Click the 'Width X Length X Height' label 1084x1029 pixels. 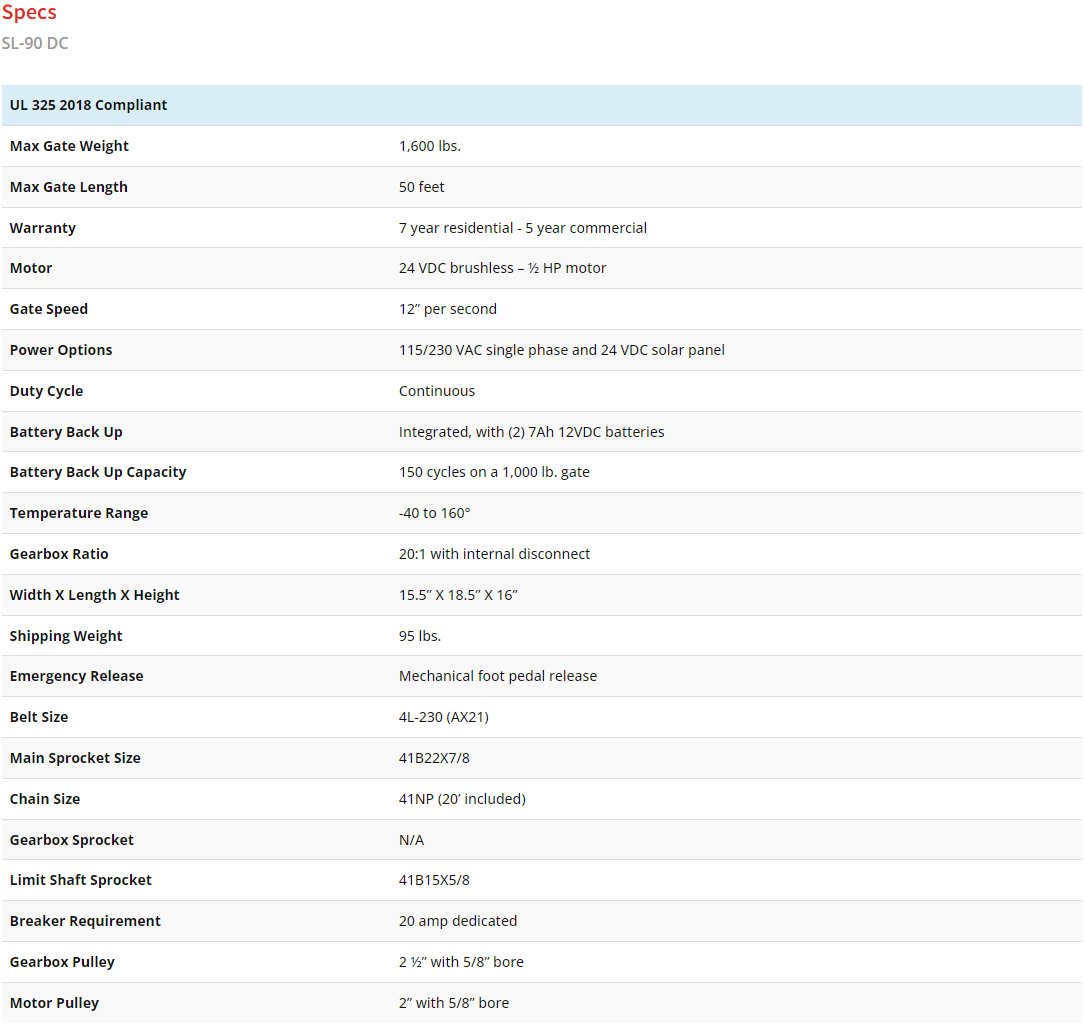click(x=94, y=595)
